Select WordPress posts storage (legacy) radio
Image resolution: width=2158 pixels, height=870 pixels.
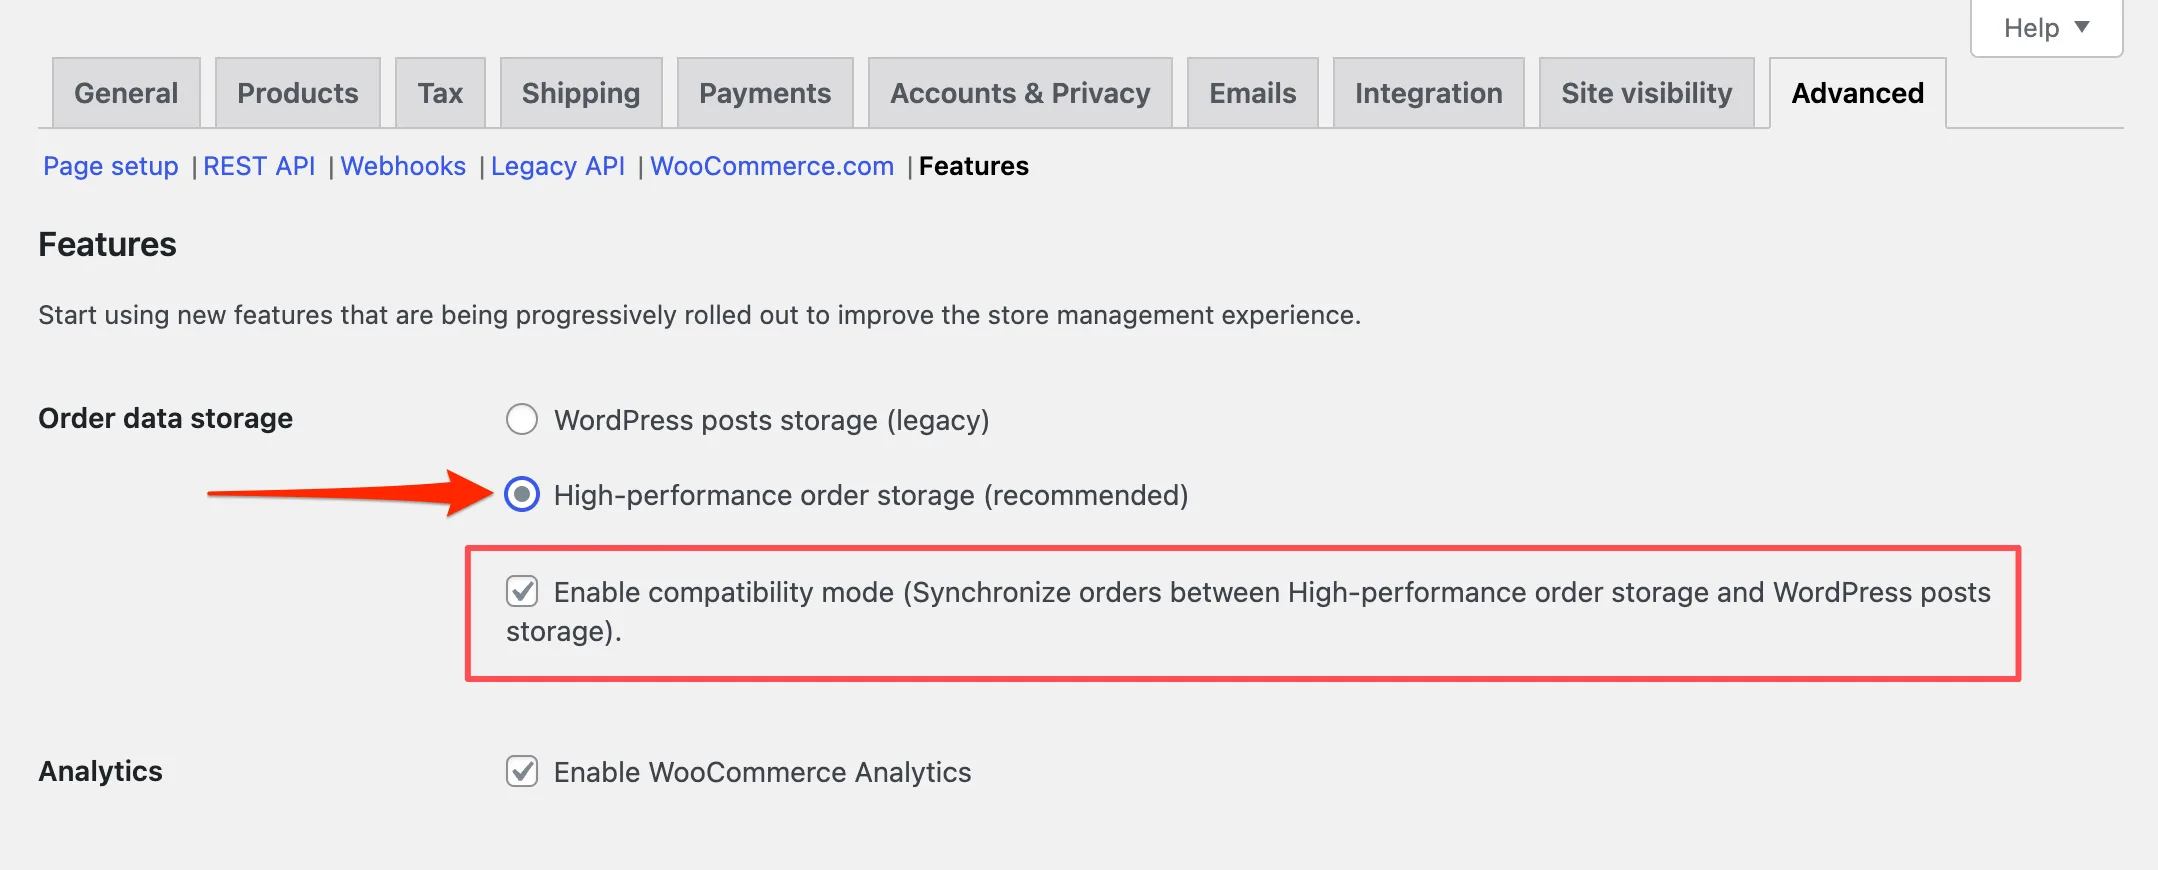click(x=522, y=419)
